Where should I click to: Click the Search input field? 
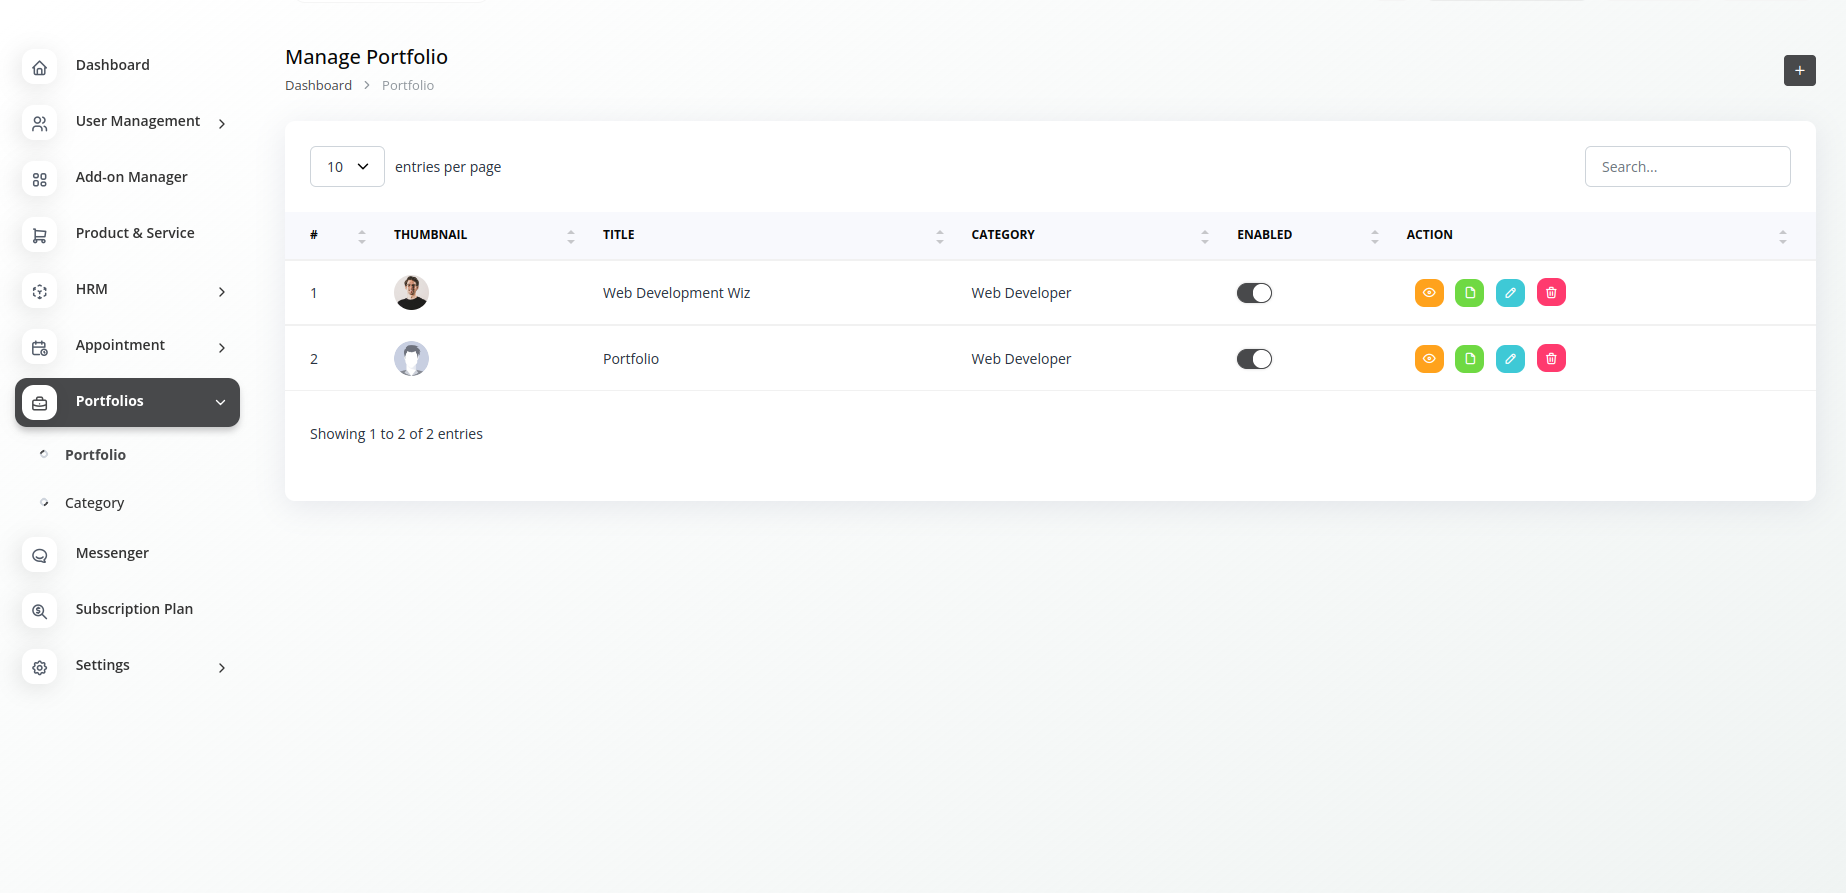click(x=1687, y=167)
